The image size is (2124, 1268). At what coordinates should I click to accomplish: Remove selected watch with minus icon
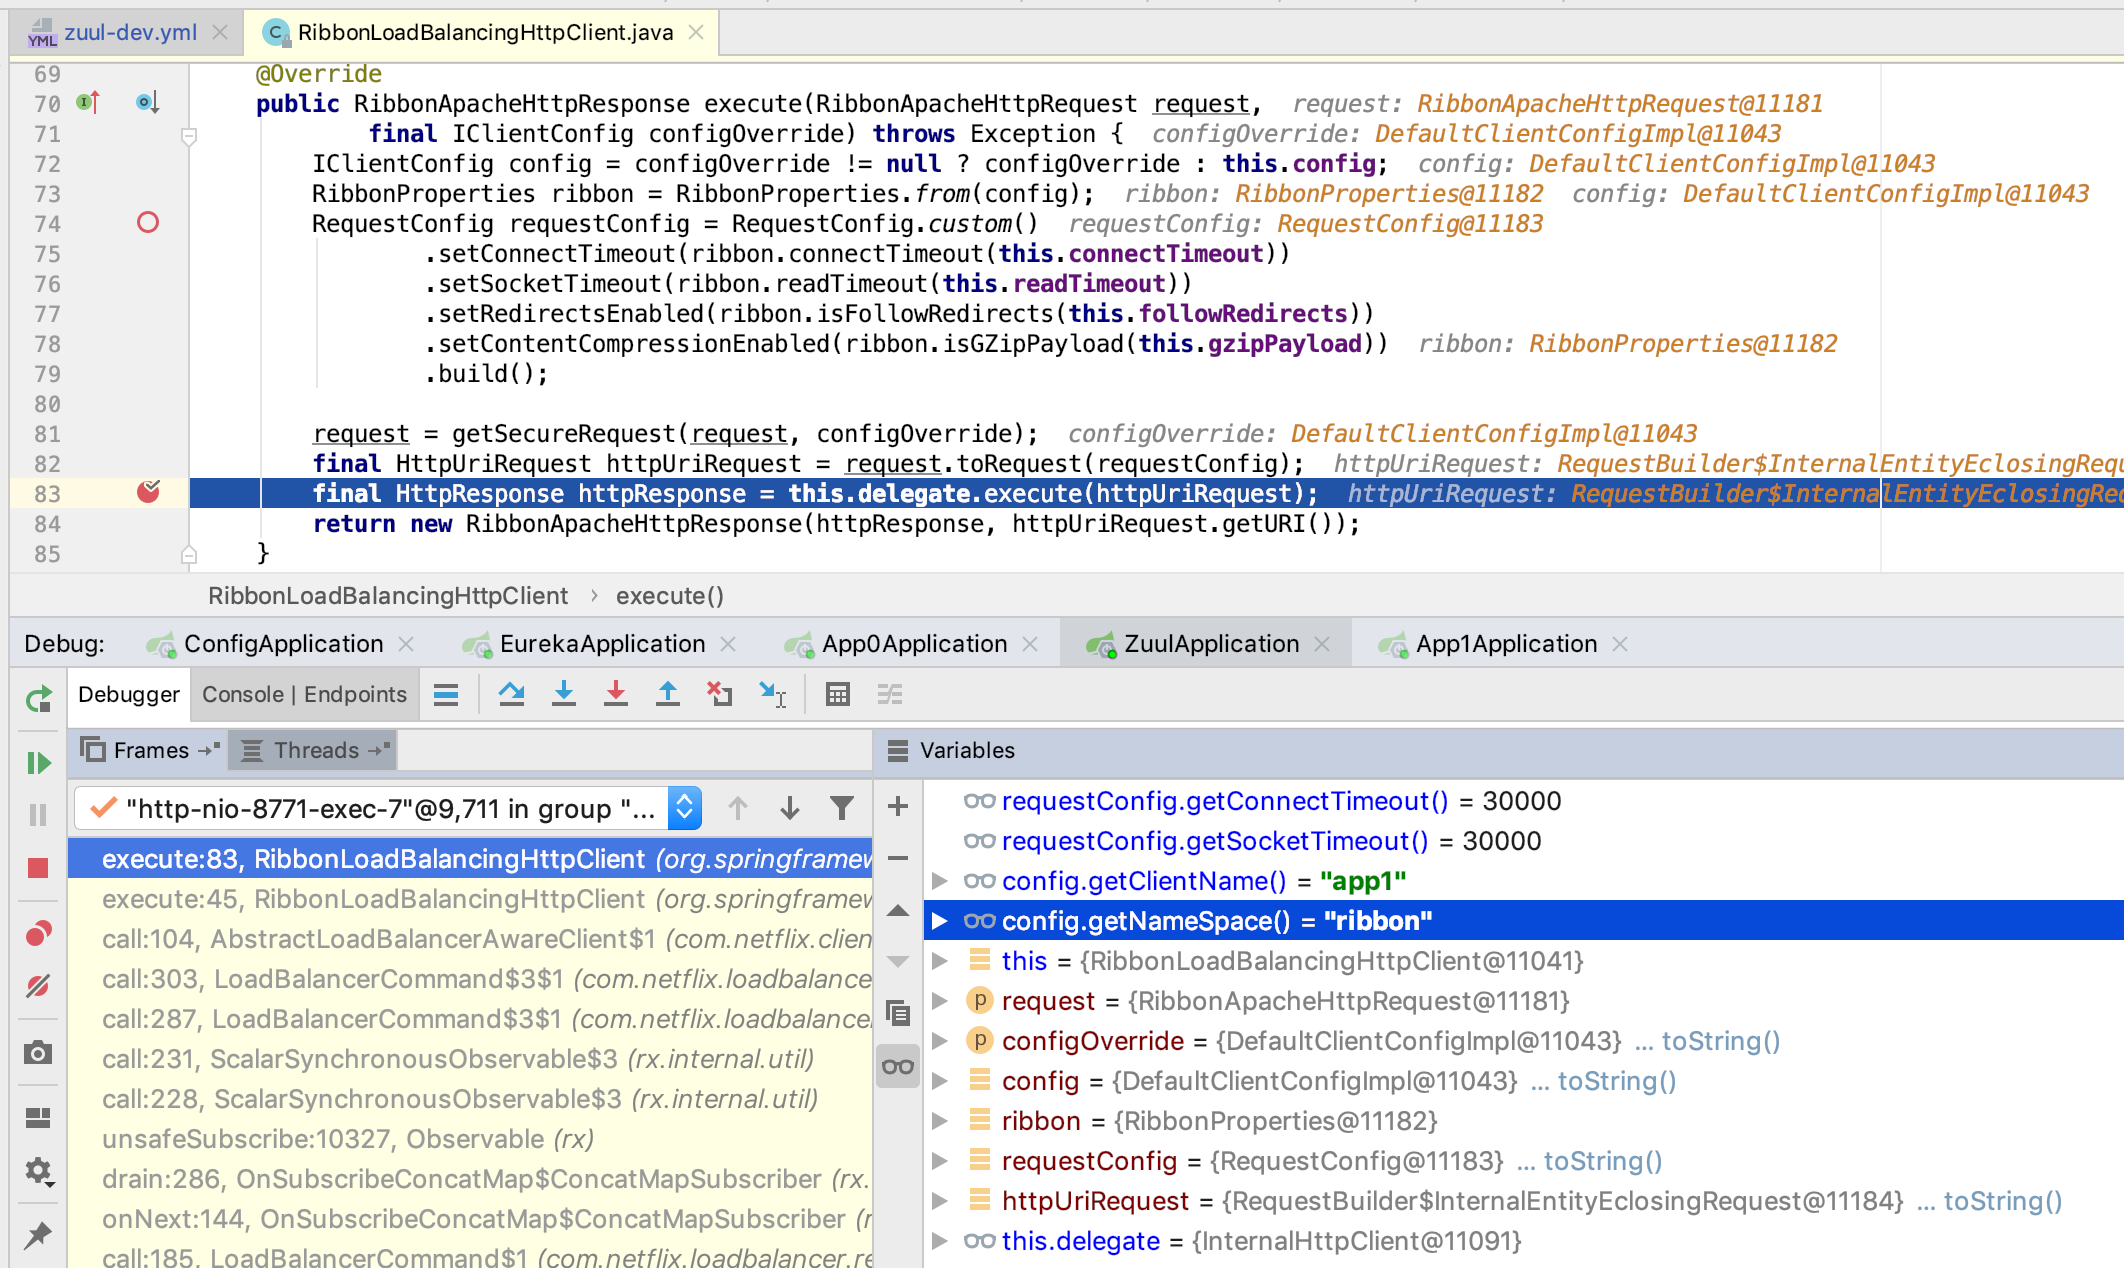tap(898, 858)
